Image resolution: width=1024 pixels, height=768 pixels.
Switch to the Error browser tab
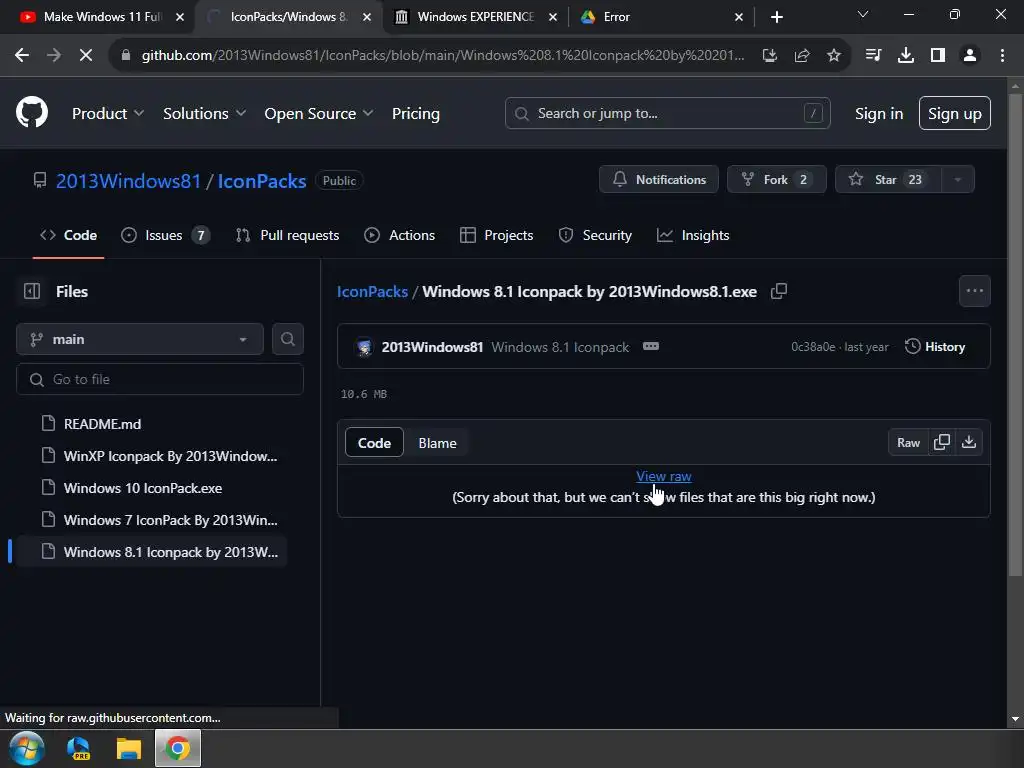tap(661, 17)
